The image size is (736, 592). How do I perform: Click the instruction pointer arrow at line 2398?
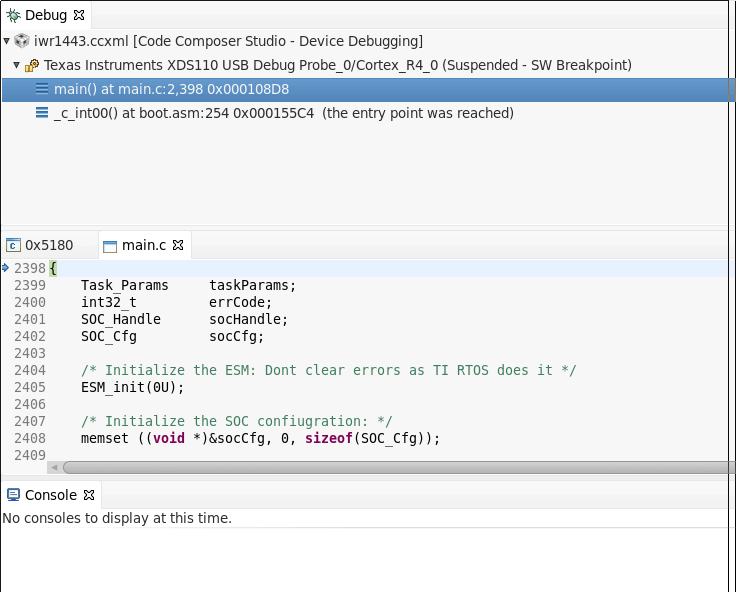6,268
